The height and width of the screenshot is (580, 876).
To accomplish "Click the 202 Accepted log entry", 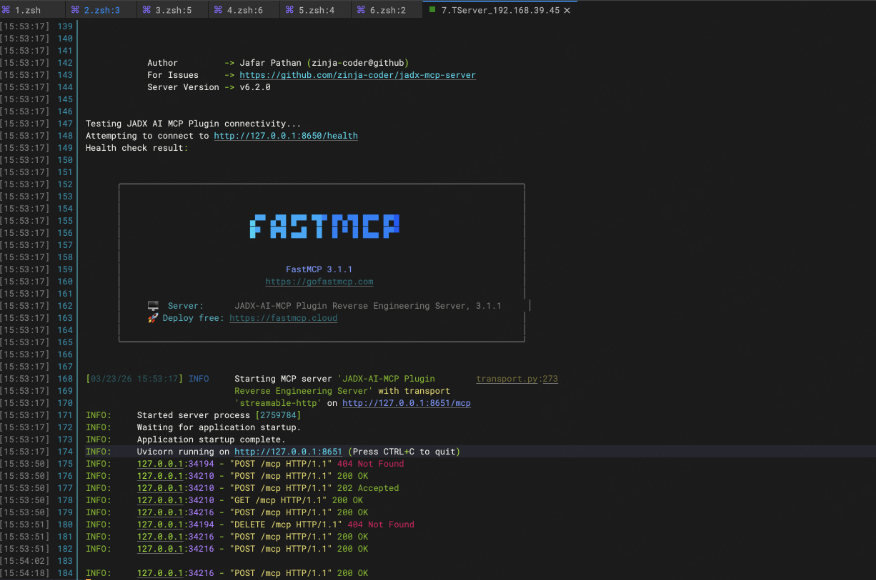I will 242,488.
